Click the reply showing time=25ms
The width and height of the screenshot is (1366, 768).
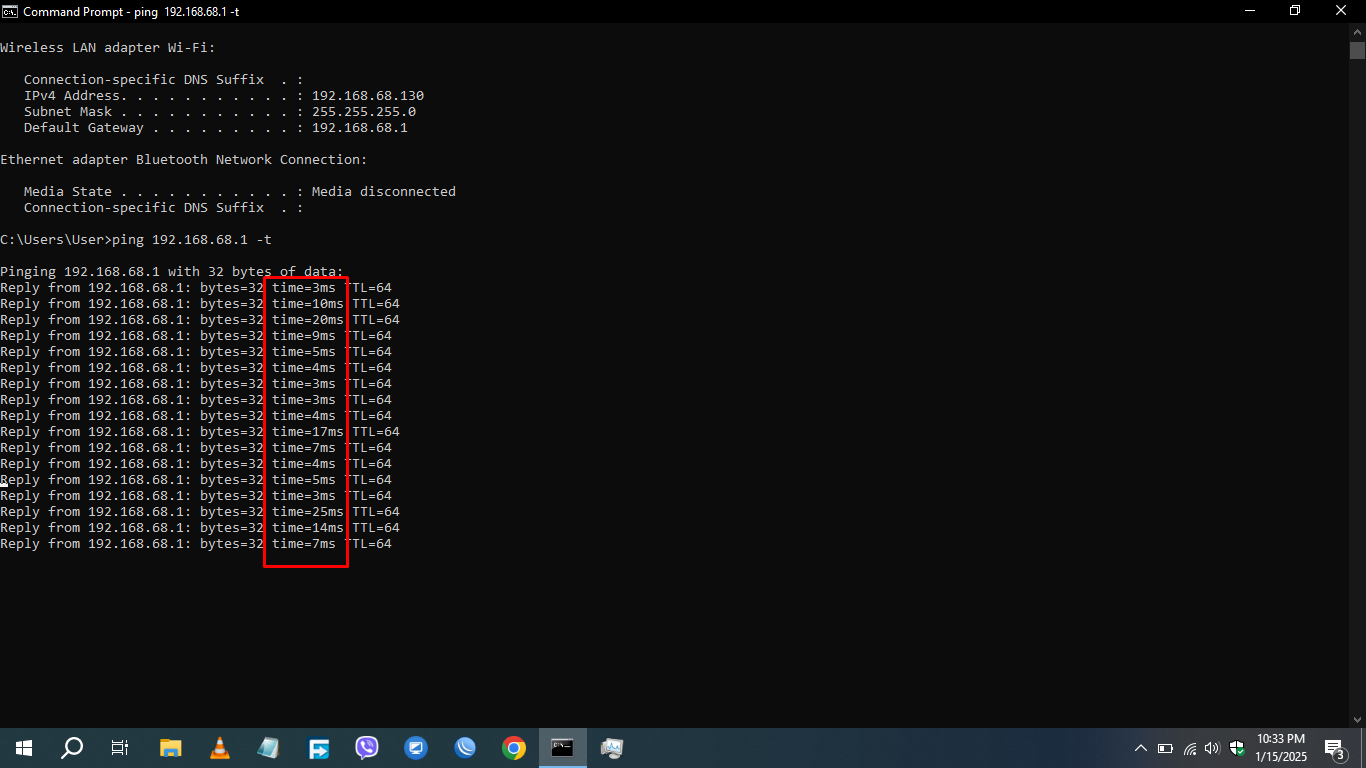click(x=200, y=512)
